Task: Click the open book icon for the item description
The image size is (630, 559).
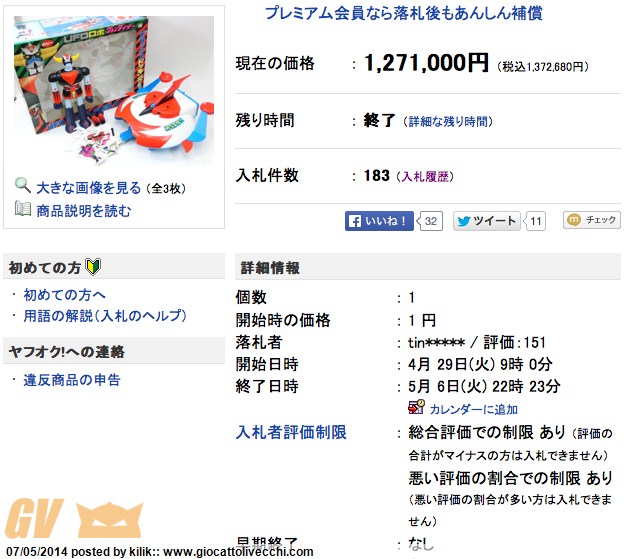Action: [22, 209]
